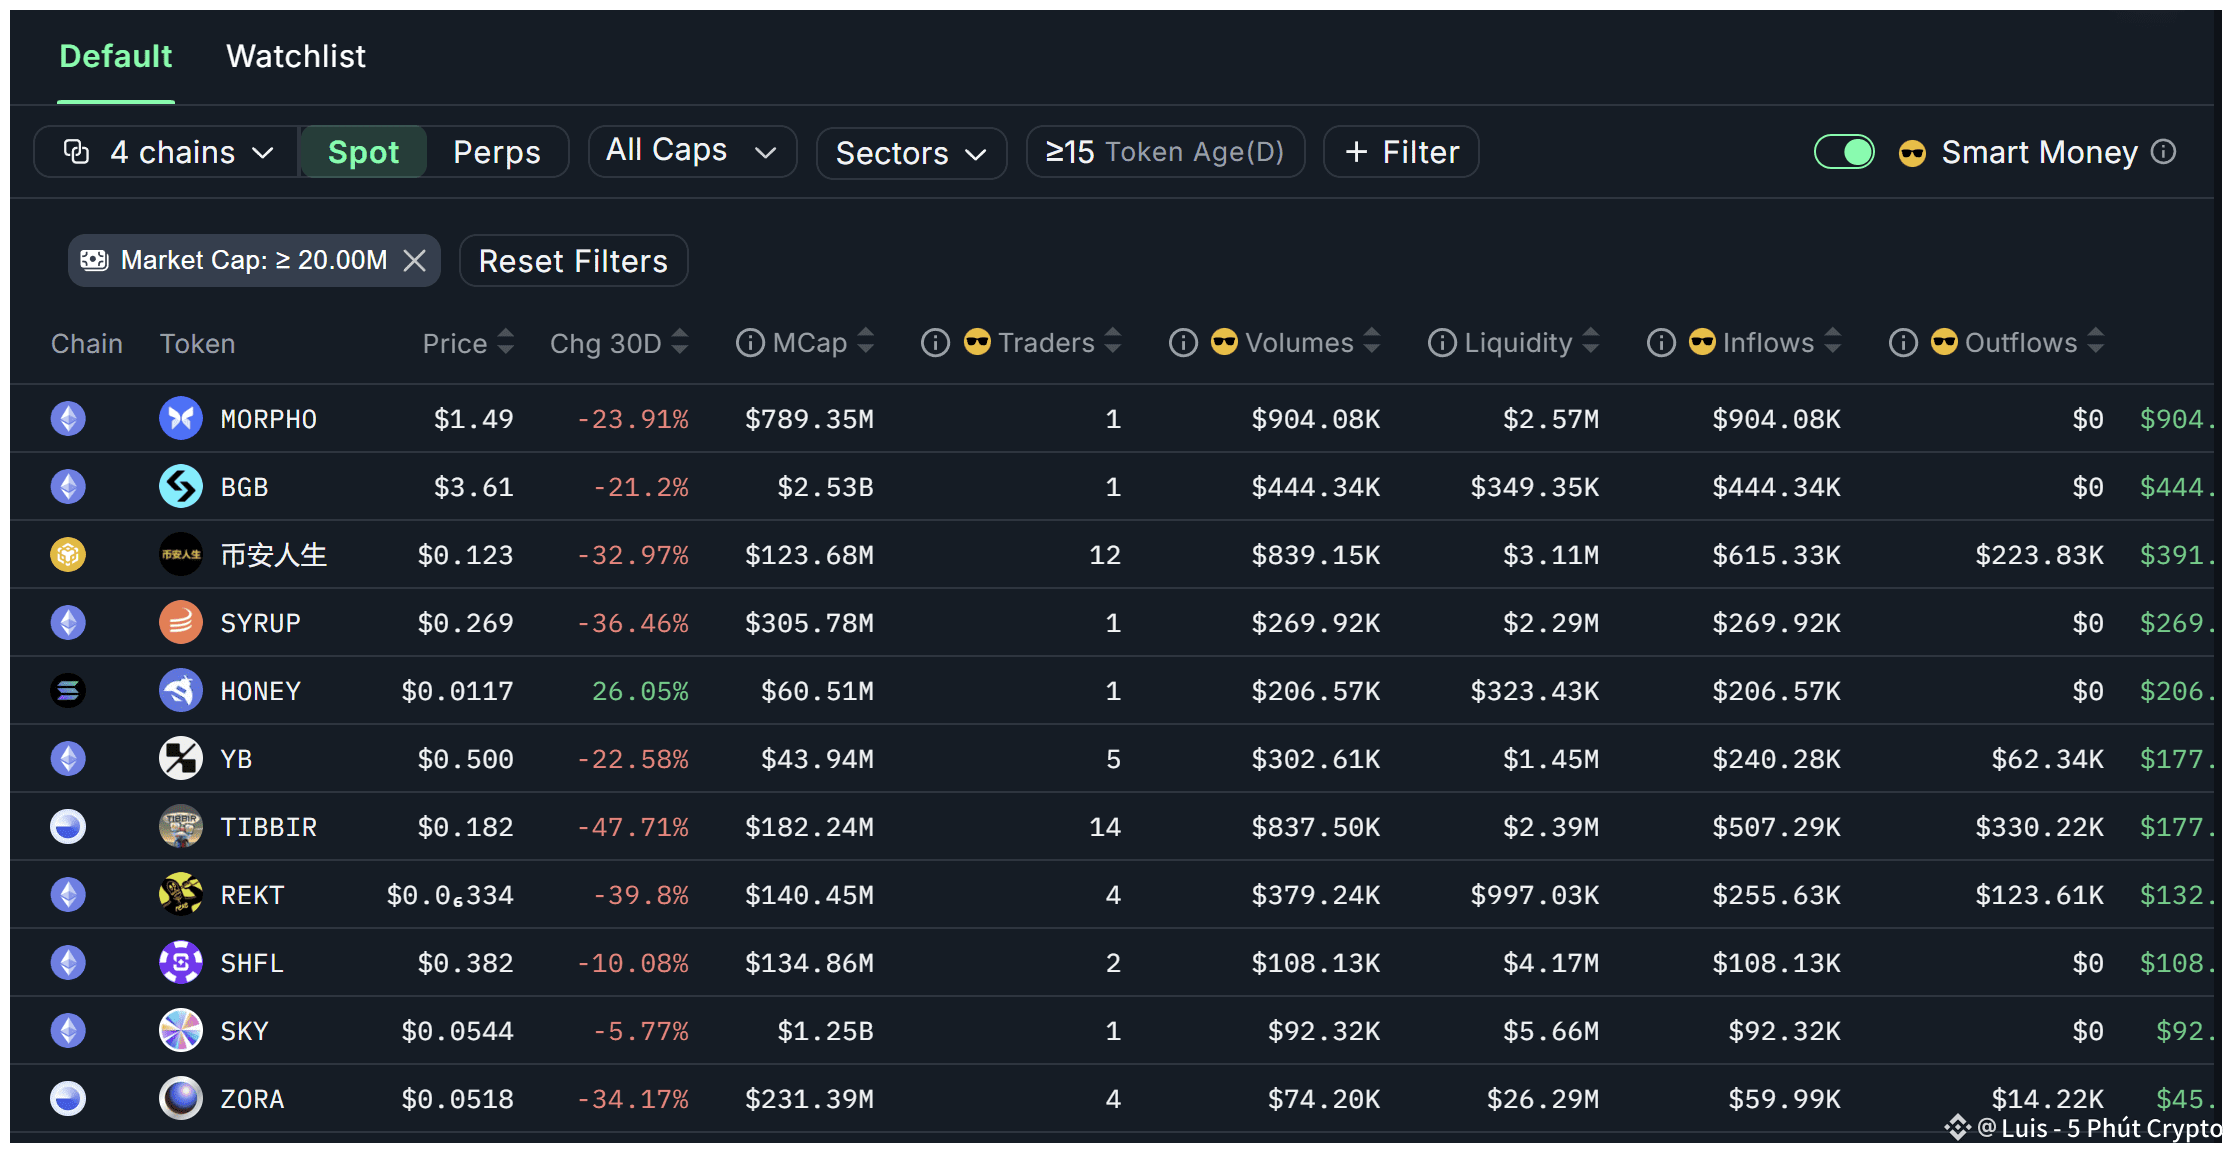
Task: Click the Reset Filters button
Action: tap(573, 261)
